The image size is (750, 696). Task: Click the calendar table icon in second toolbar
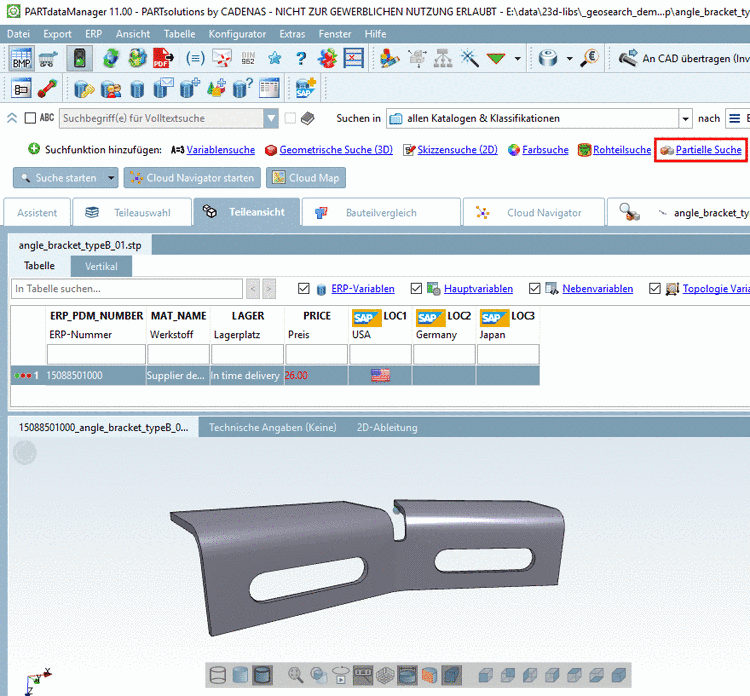coord(269,88)
